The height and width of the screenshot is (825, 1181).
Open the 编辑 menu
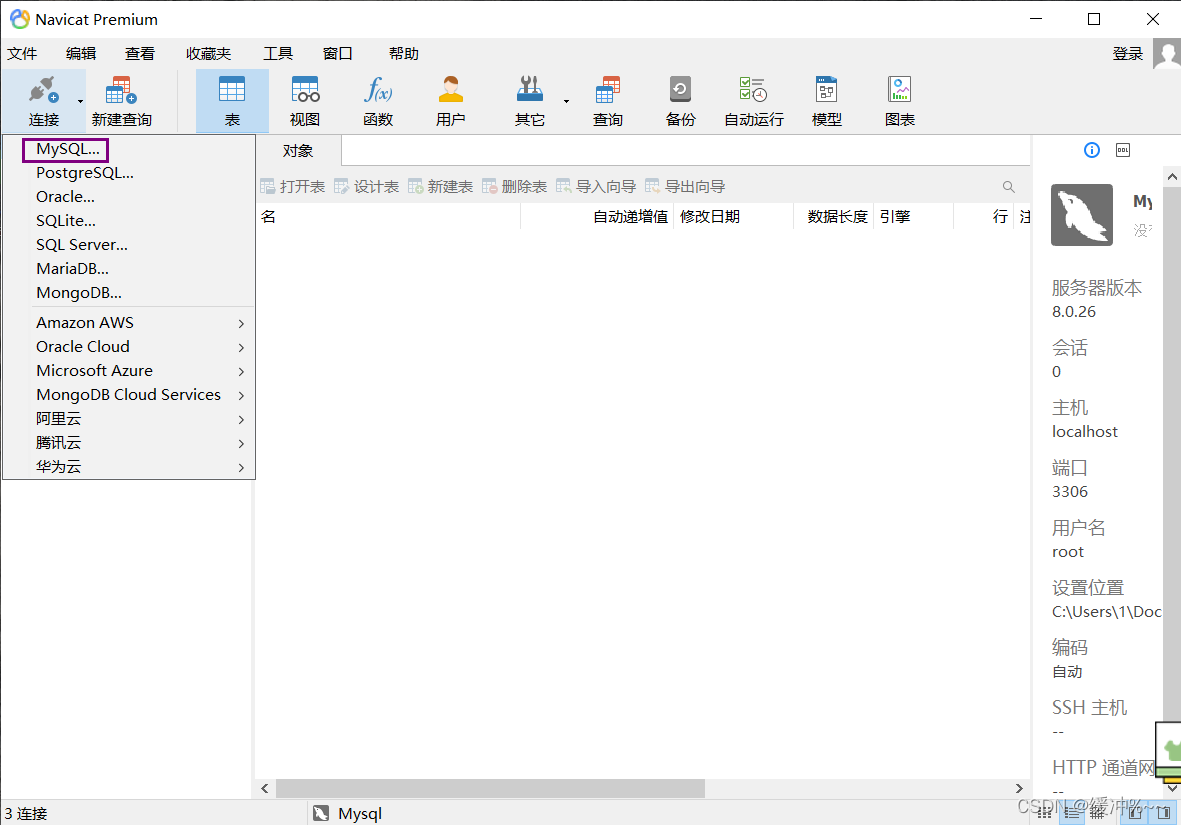[x=81, y=53]
